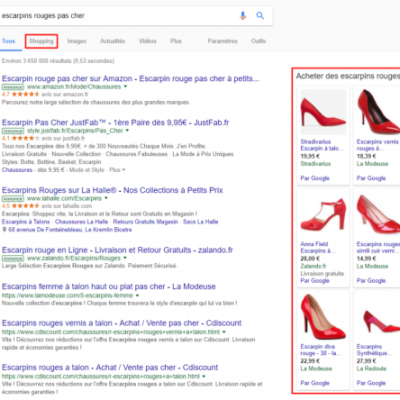Click the 27,99 € price of Escarpins Synthétique

[x=366, y=361]
